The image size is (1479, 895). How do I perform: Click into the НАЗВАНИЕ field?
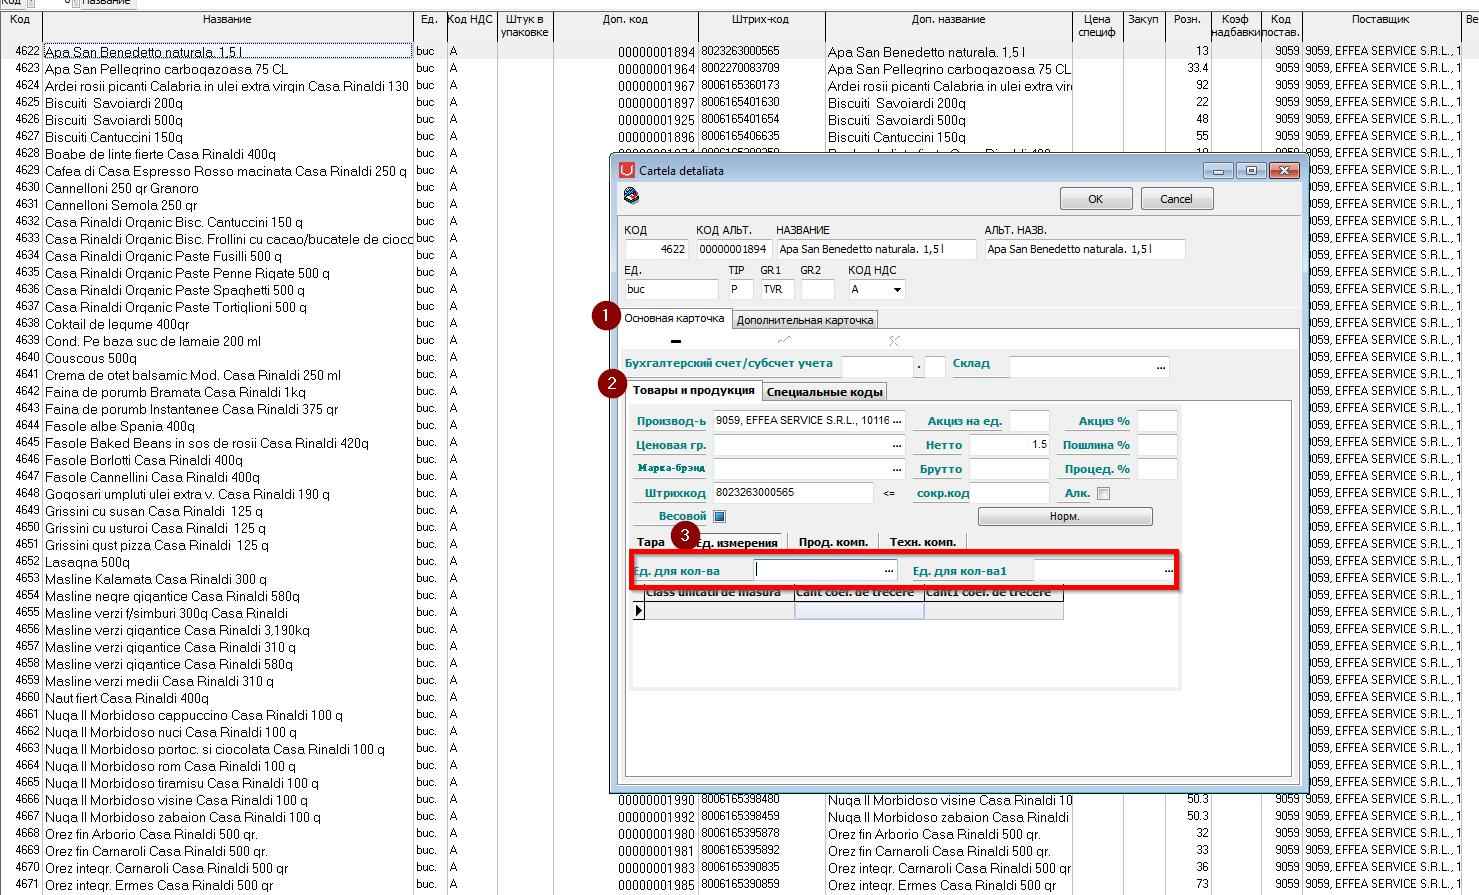click(x=876, y=249)
